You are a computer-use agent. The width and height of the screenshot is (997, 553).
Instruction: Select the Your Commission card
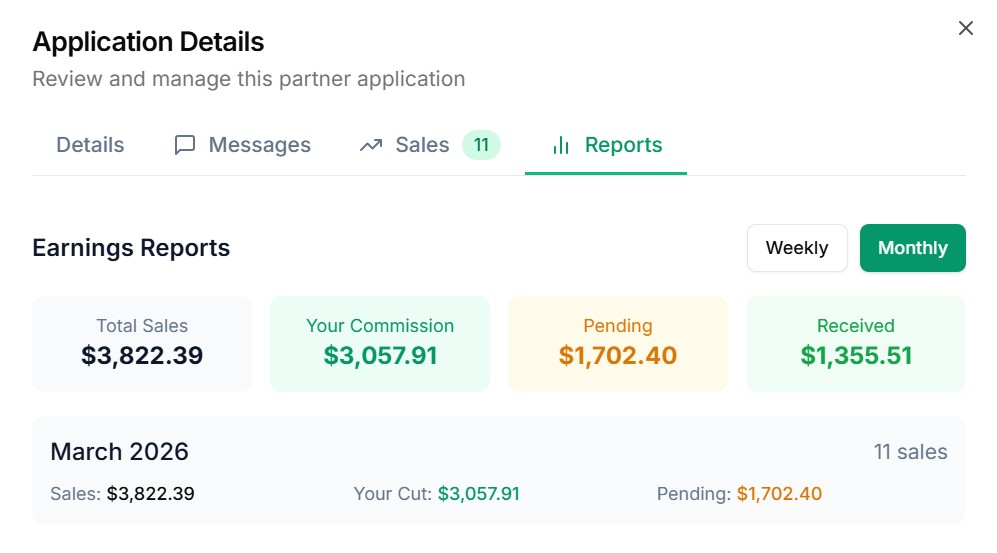tap(380, 343)
